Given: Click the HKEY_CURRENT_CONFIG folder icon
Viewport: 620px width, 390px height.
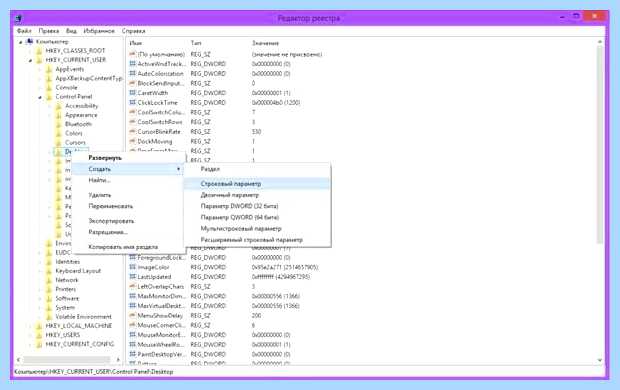Looking at the screenshot, I should pos(39,345).
